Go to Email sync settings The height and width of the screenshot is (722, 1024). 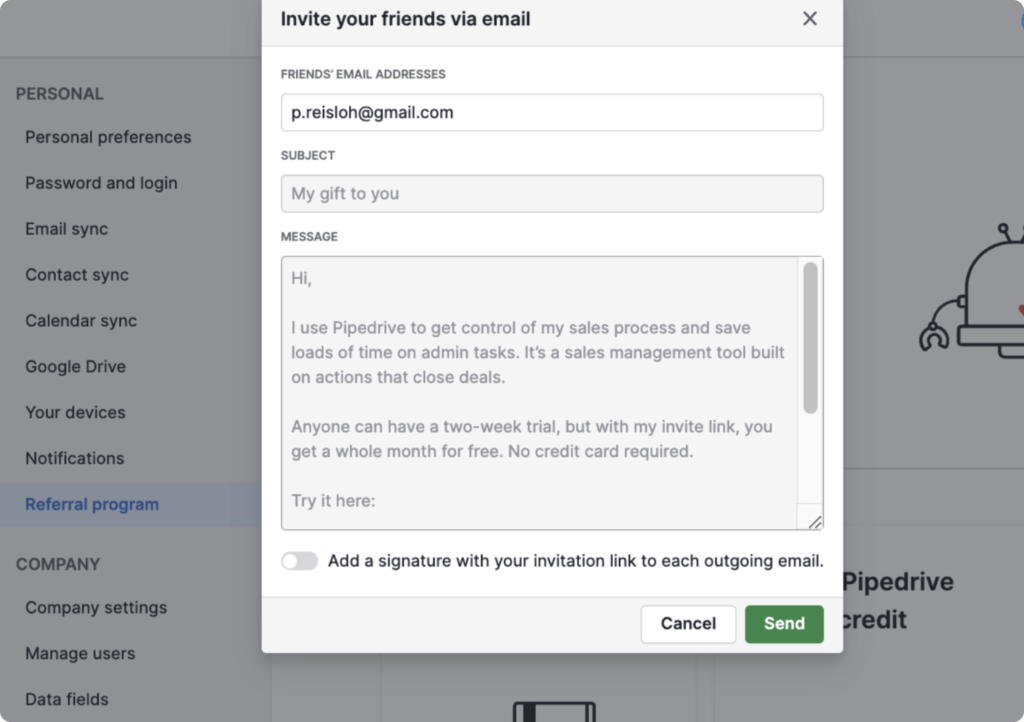click(67, 229)
